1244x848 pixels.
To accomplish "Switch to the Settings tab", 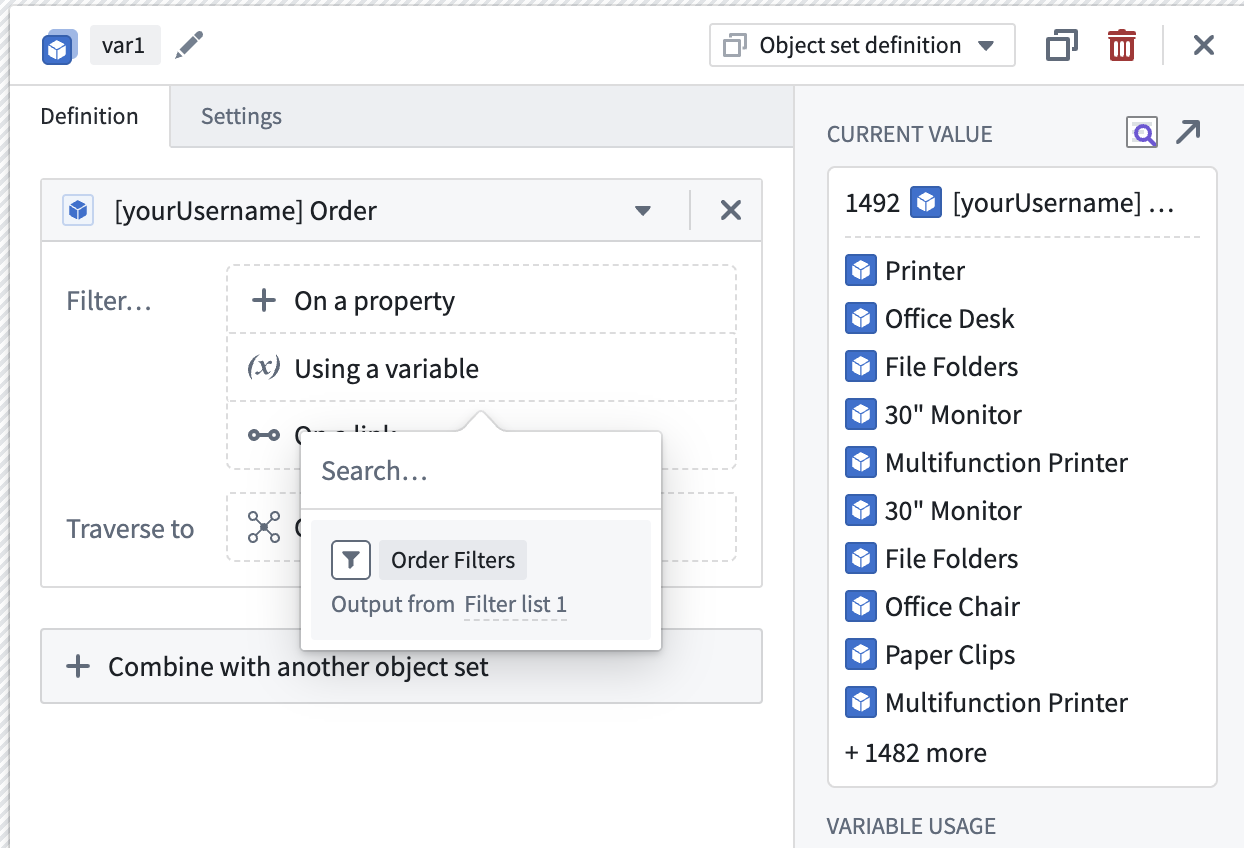I will click(241, 116).
